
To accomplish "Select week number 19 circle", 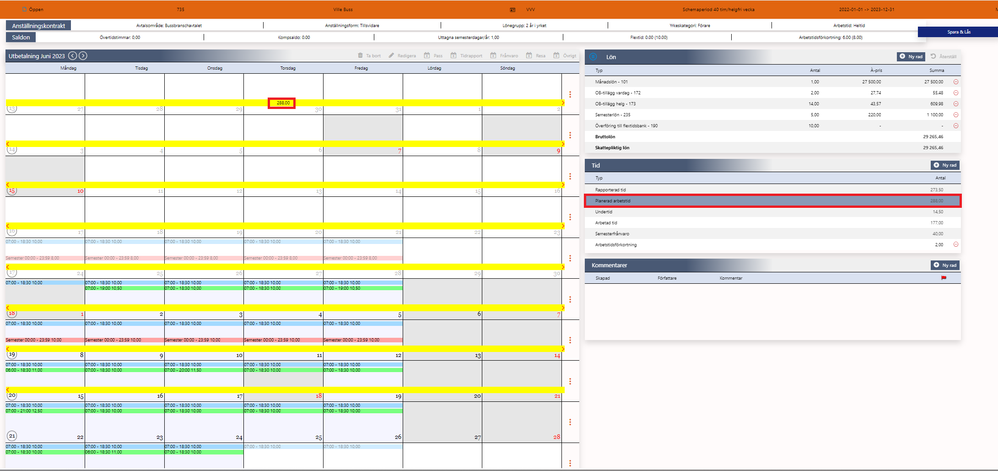I will click(x=11, y=354).
